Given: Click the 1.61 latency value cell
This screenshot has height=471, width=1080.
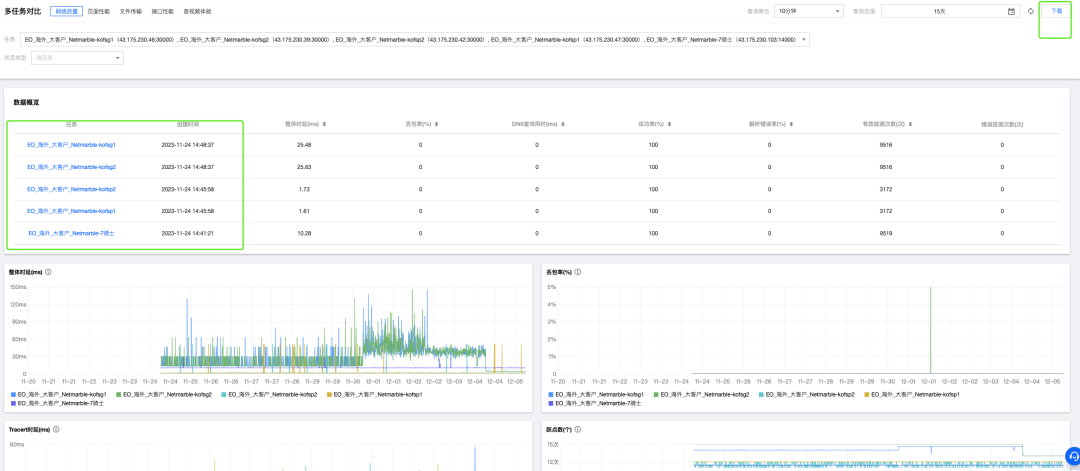Looking at the screenshot, I should pyautogui.click(x=305, y=211).
